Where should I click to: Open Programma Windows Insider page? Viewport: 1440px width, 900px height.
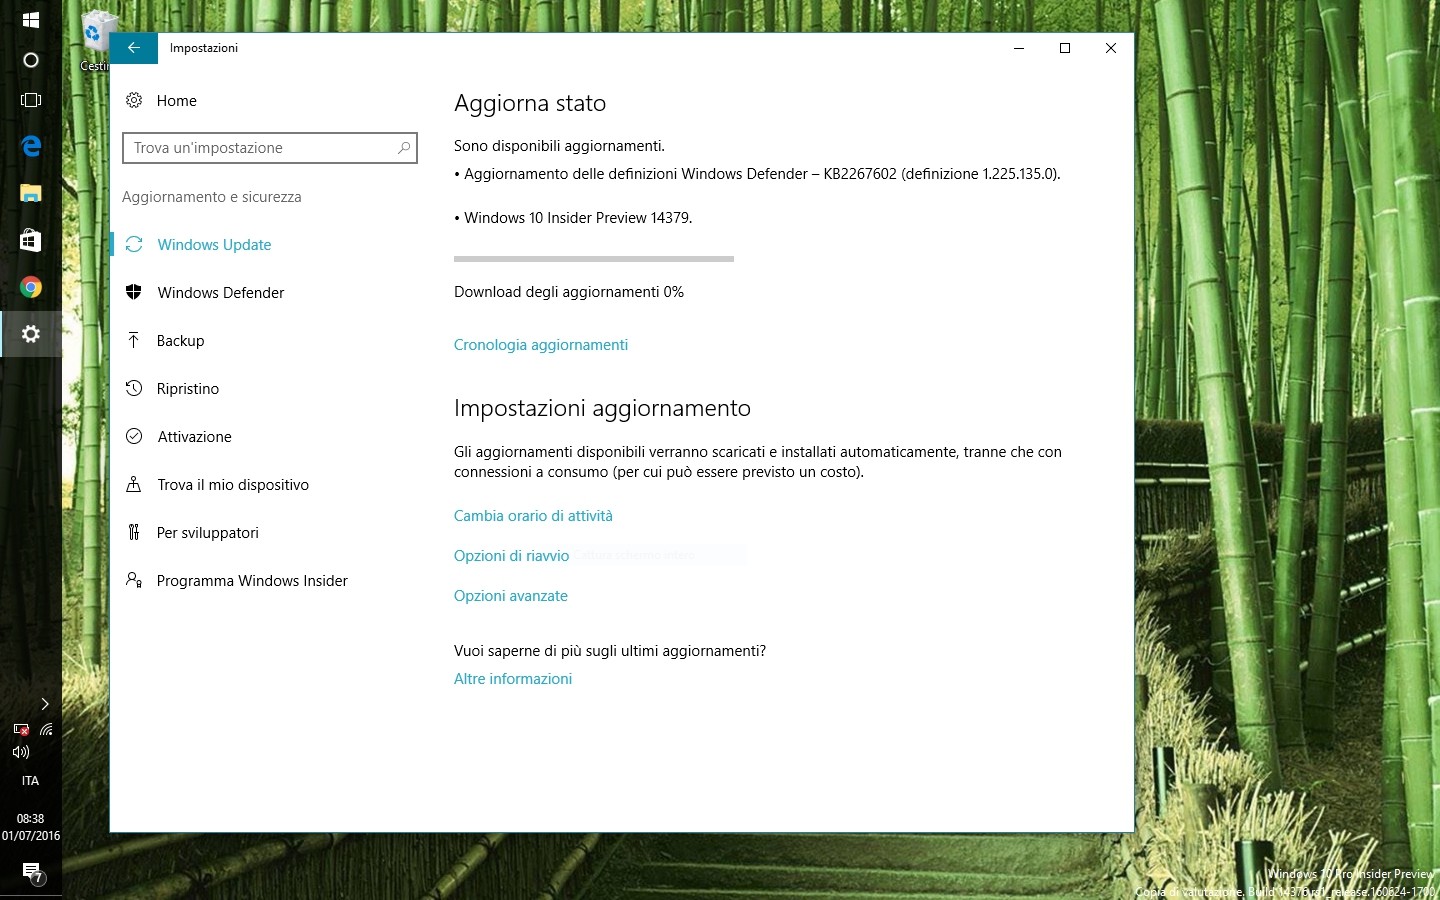click(x=252, y=580)
